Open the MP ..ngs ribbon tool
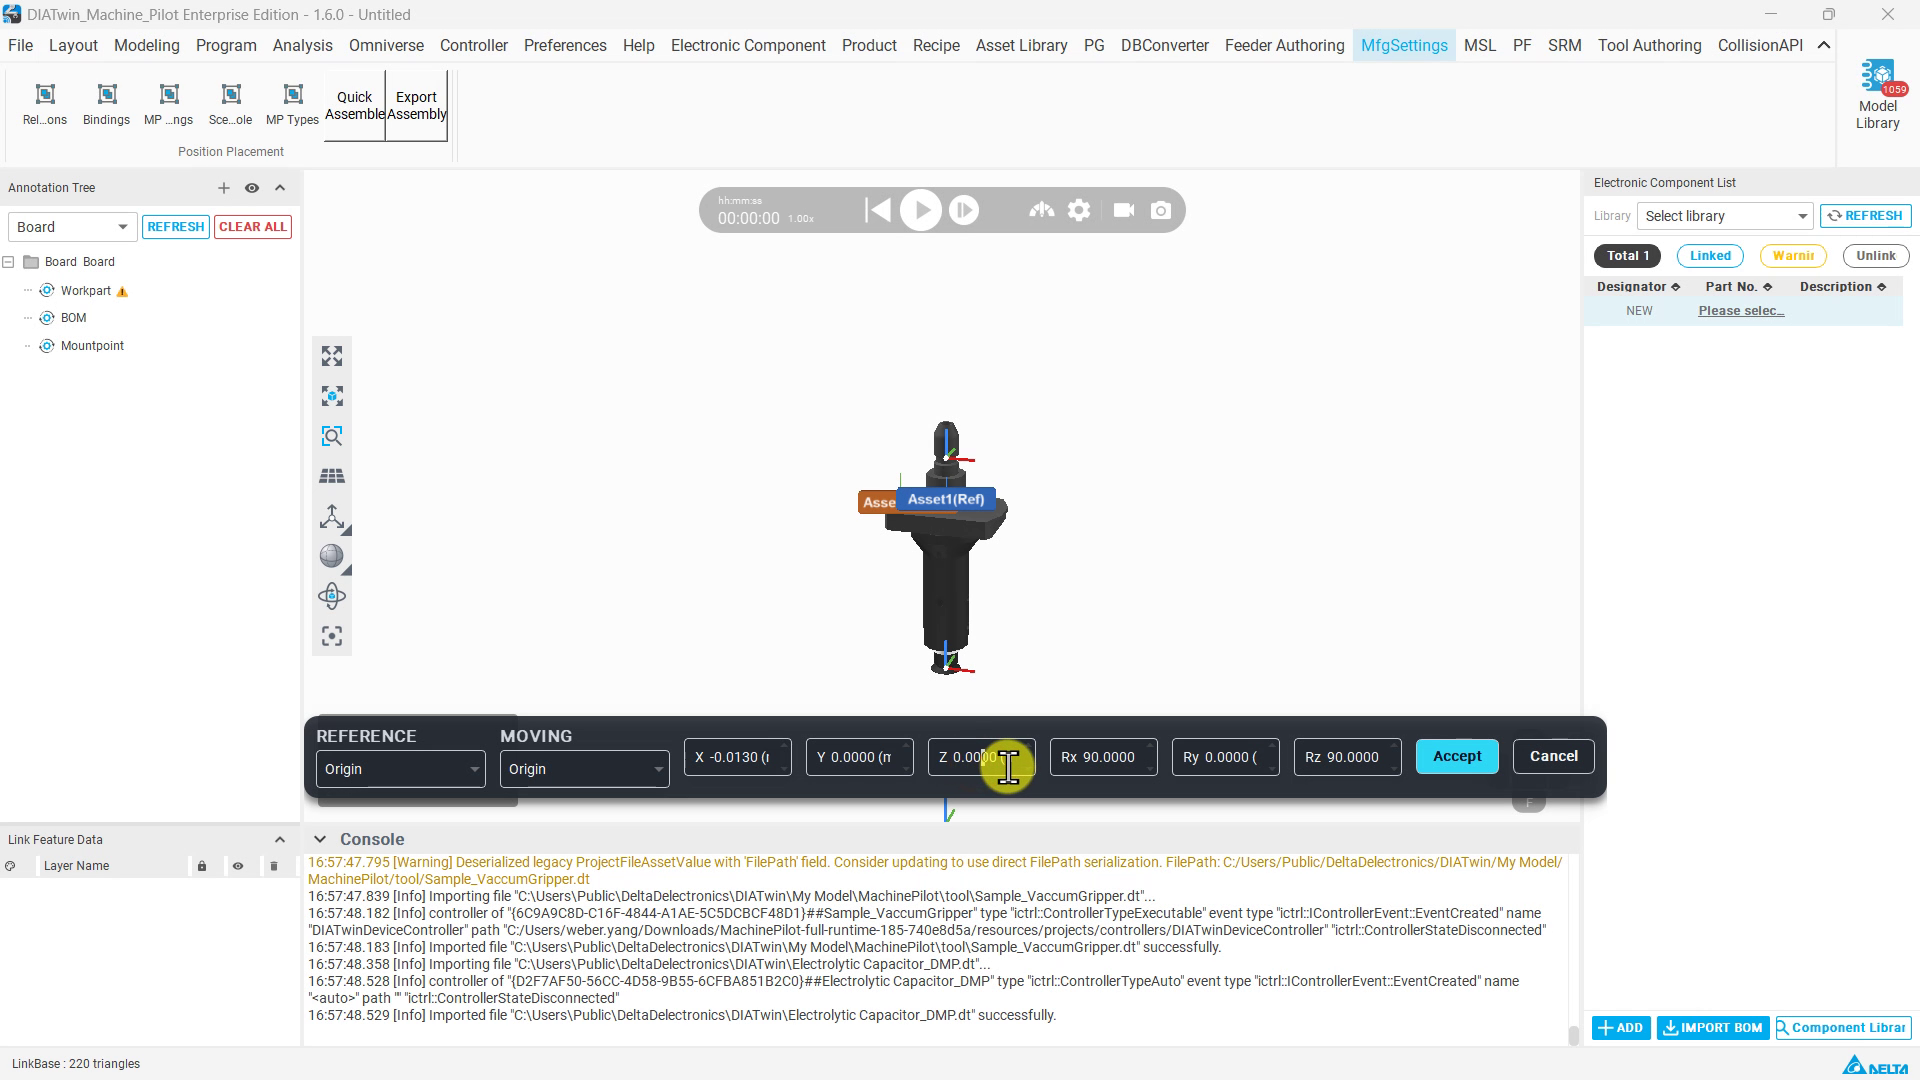1920x1080 pixels. pos(169,104)
